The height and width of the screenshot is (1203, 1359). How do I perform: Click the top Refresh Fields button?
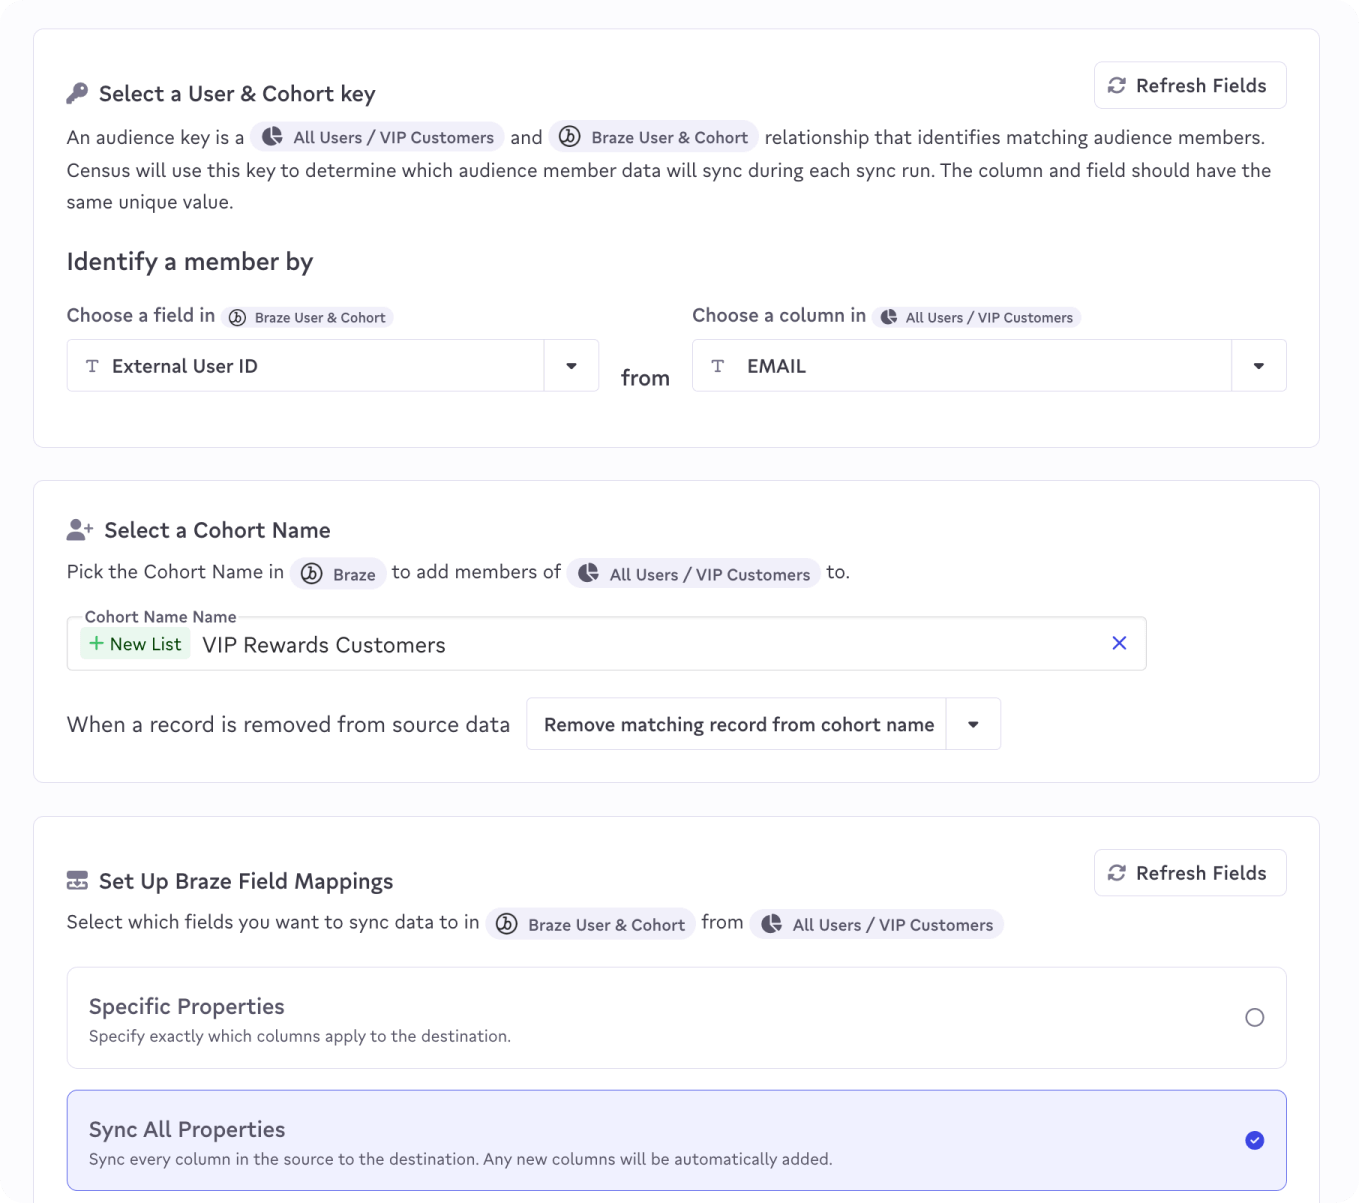tap(1189, 86)
